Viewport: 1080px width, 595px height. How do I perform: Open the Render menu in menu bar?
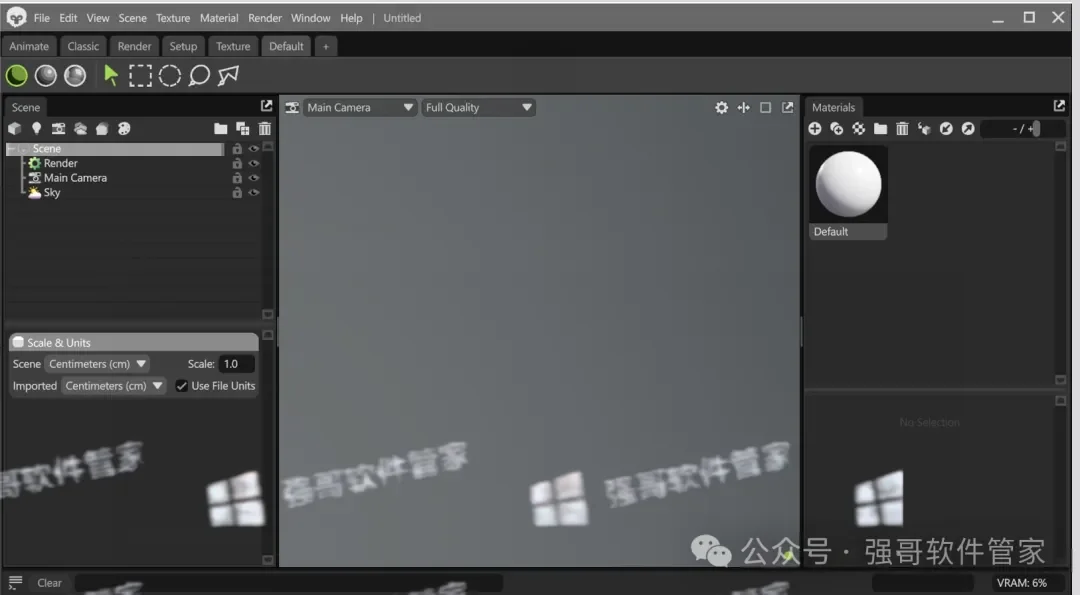[265, 18]
